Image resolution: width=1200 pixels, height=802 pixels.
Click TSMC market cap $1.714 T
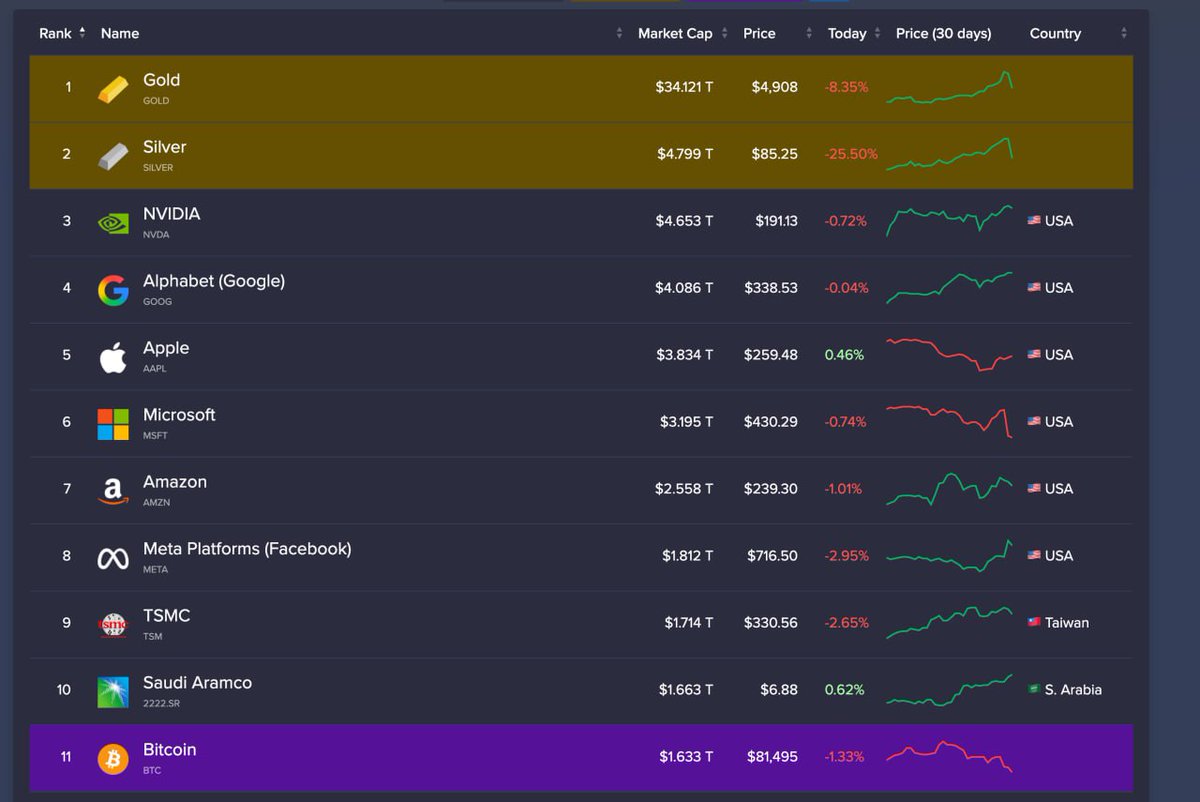coord(689,623)
